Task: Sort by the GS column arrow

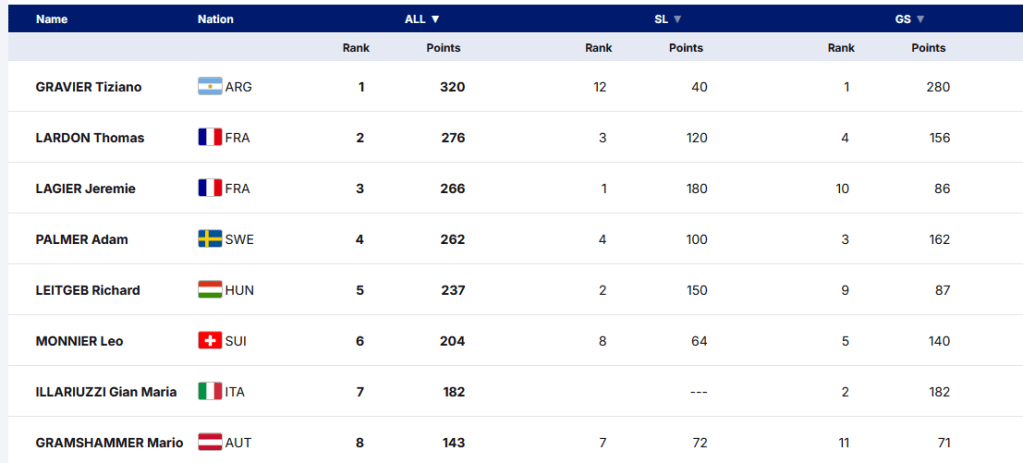Action: tap(920, 19)
